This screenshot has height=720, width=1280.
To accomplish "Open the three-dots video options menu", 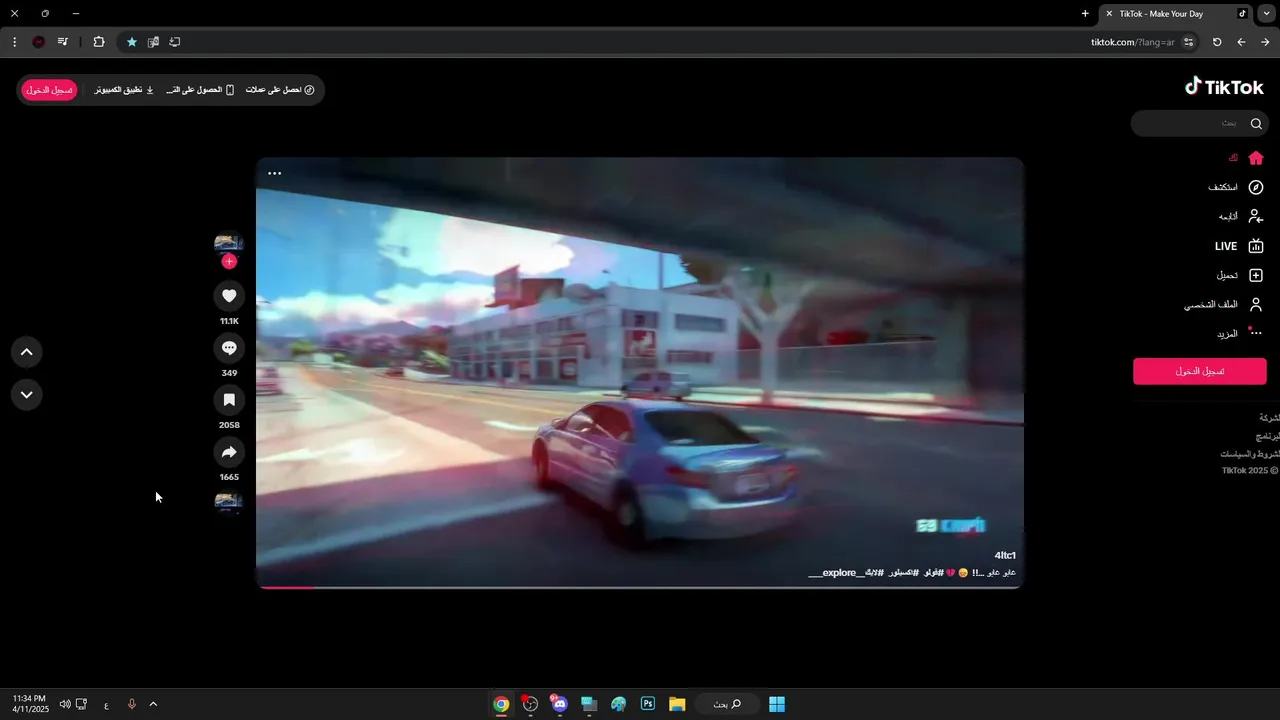I will [274, 173].
